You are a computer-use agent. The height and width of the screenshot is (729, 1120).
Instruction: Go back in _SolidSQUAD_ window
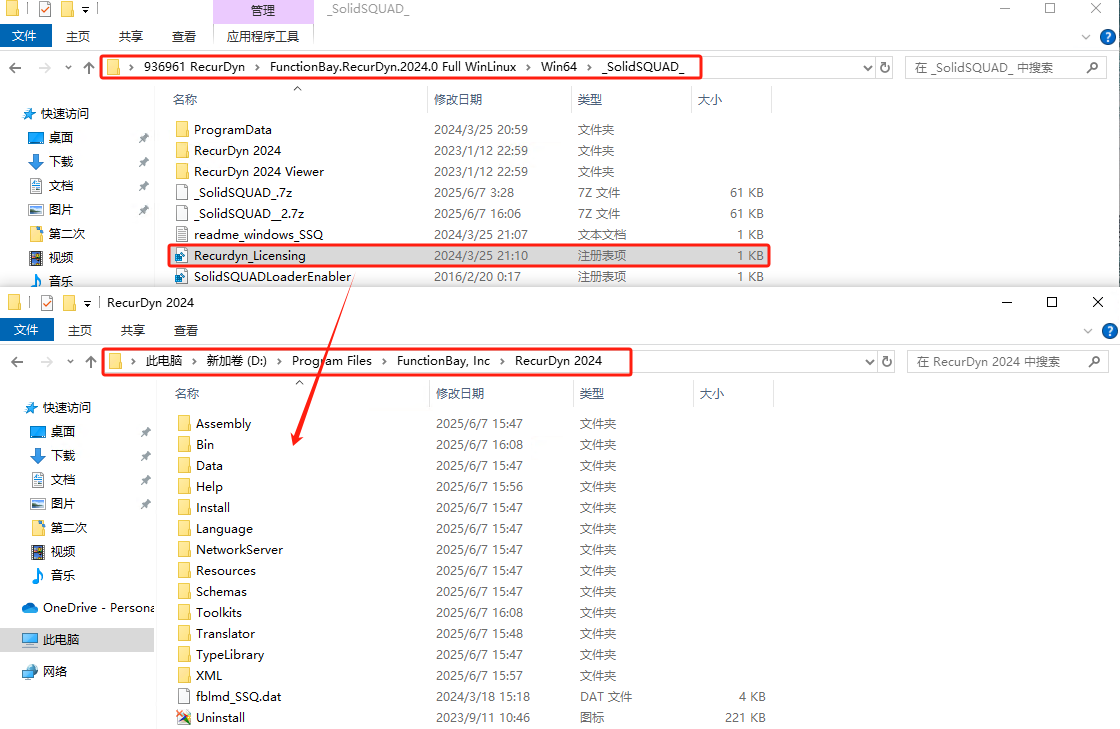(16, 68)
